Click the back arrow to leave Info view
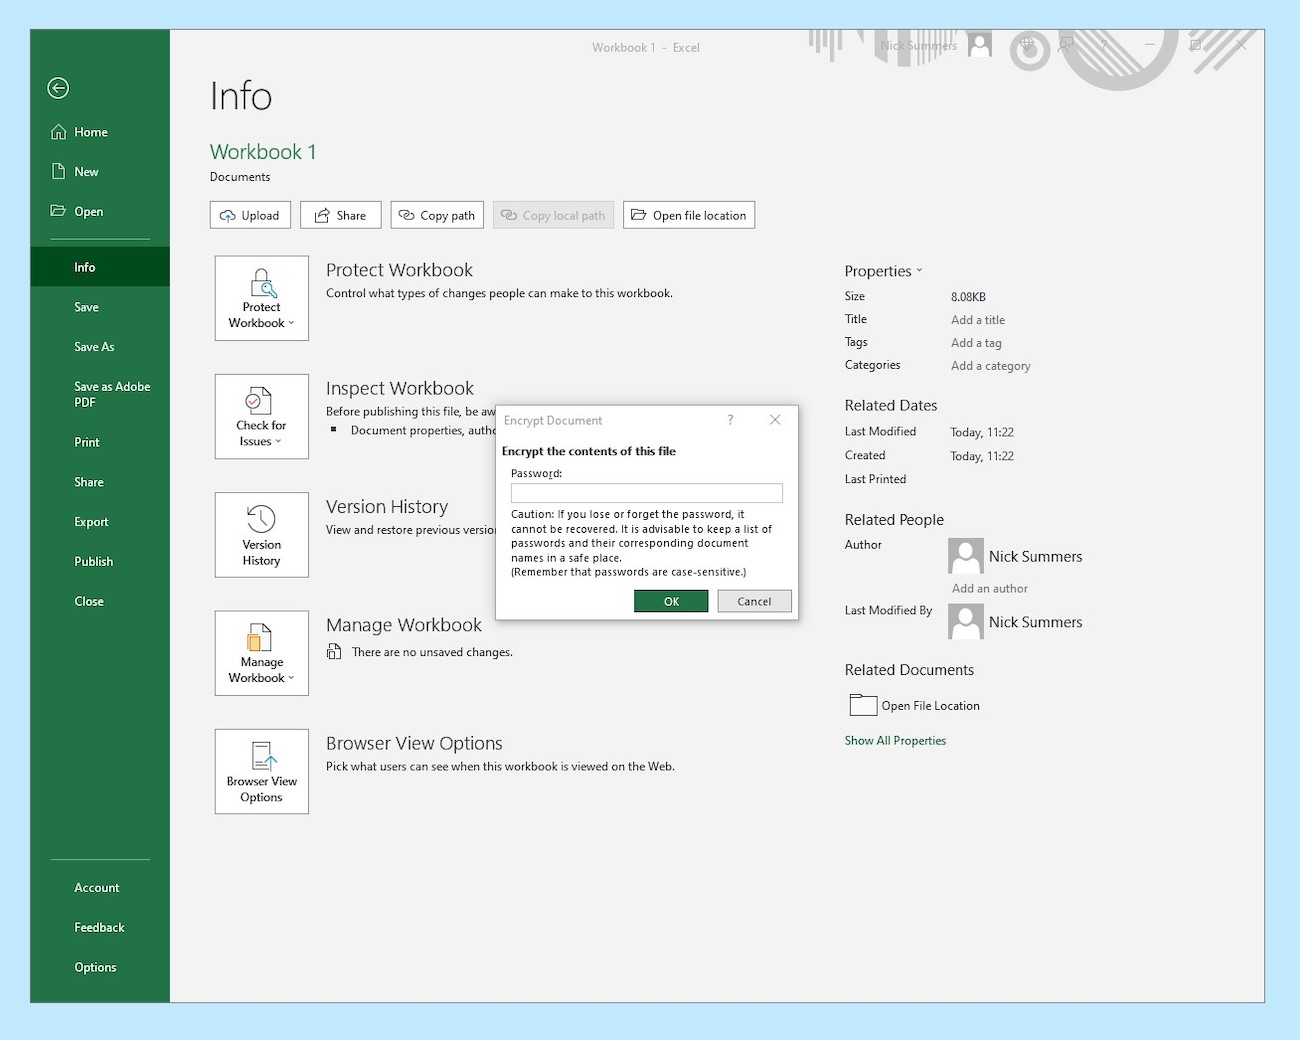The width and height of the screenshot is (1300, 1040). click(x=57, y=88)
